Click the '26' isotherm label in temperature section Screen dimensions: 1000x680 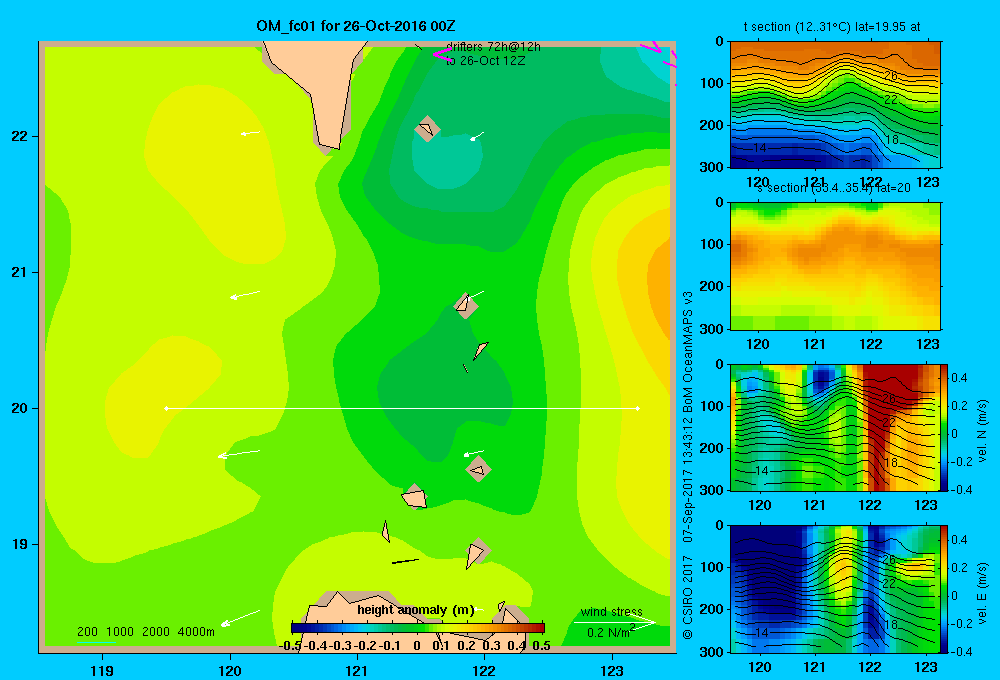coord(891,75)
